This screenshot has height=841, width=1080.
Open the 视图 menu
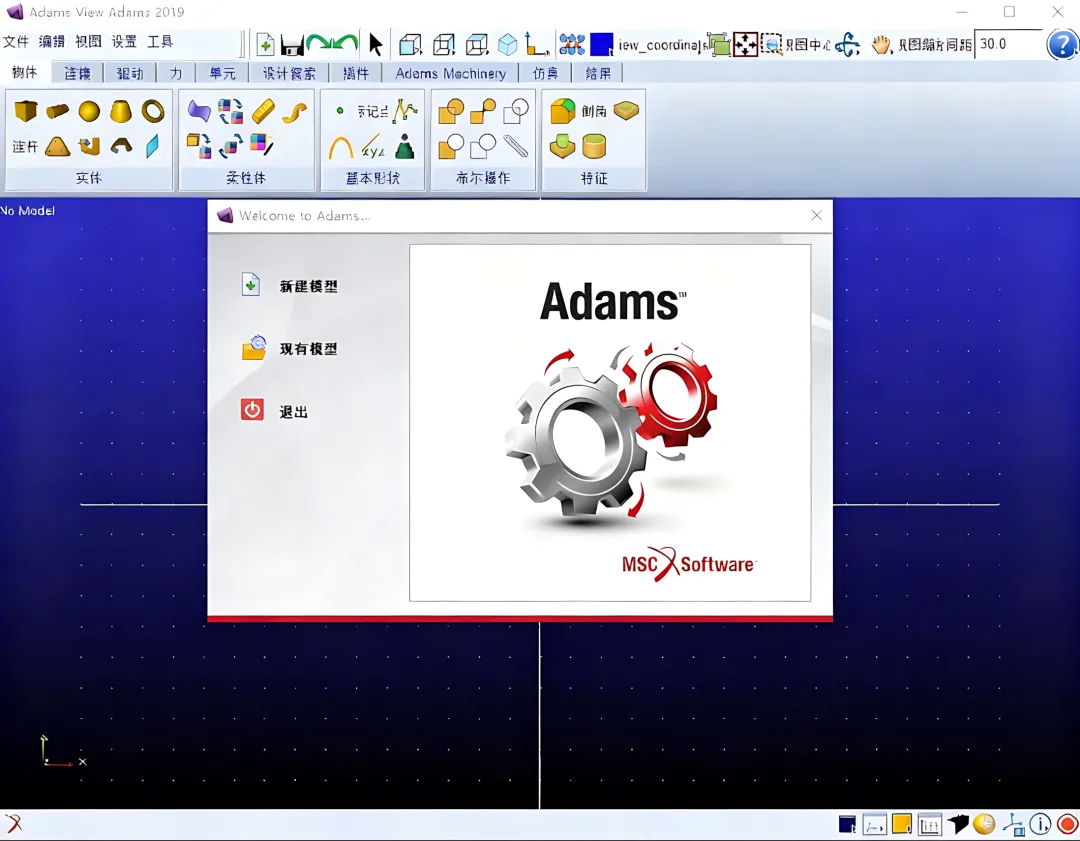(x=88, y=41)
